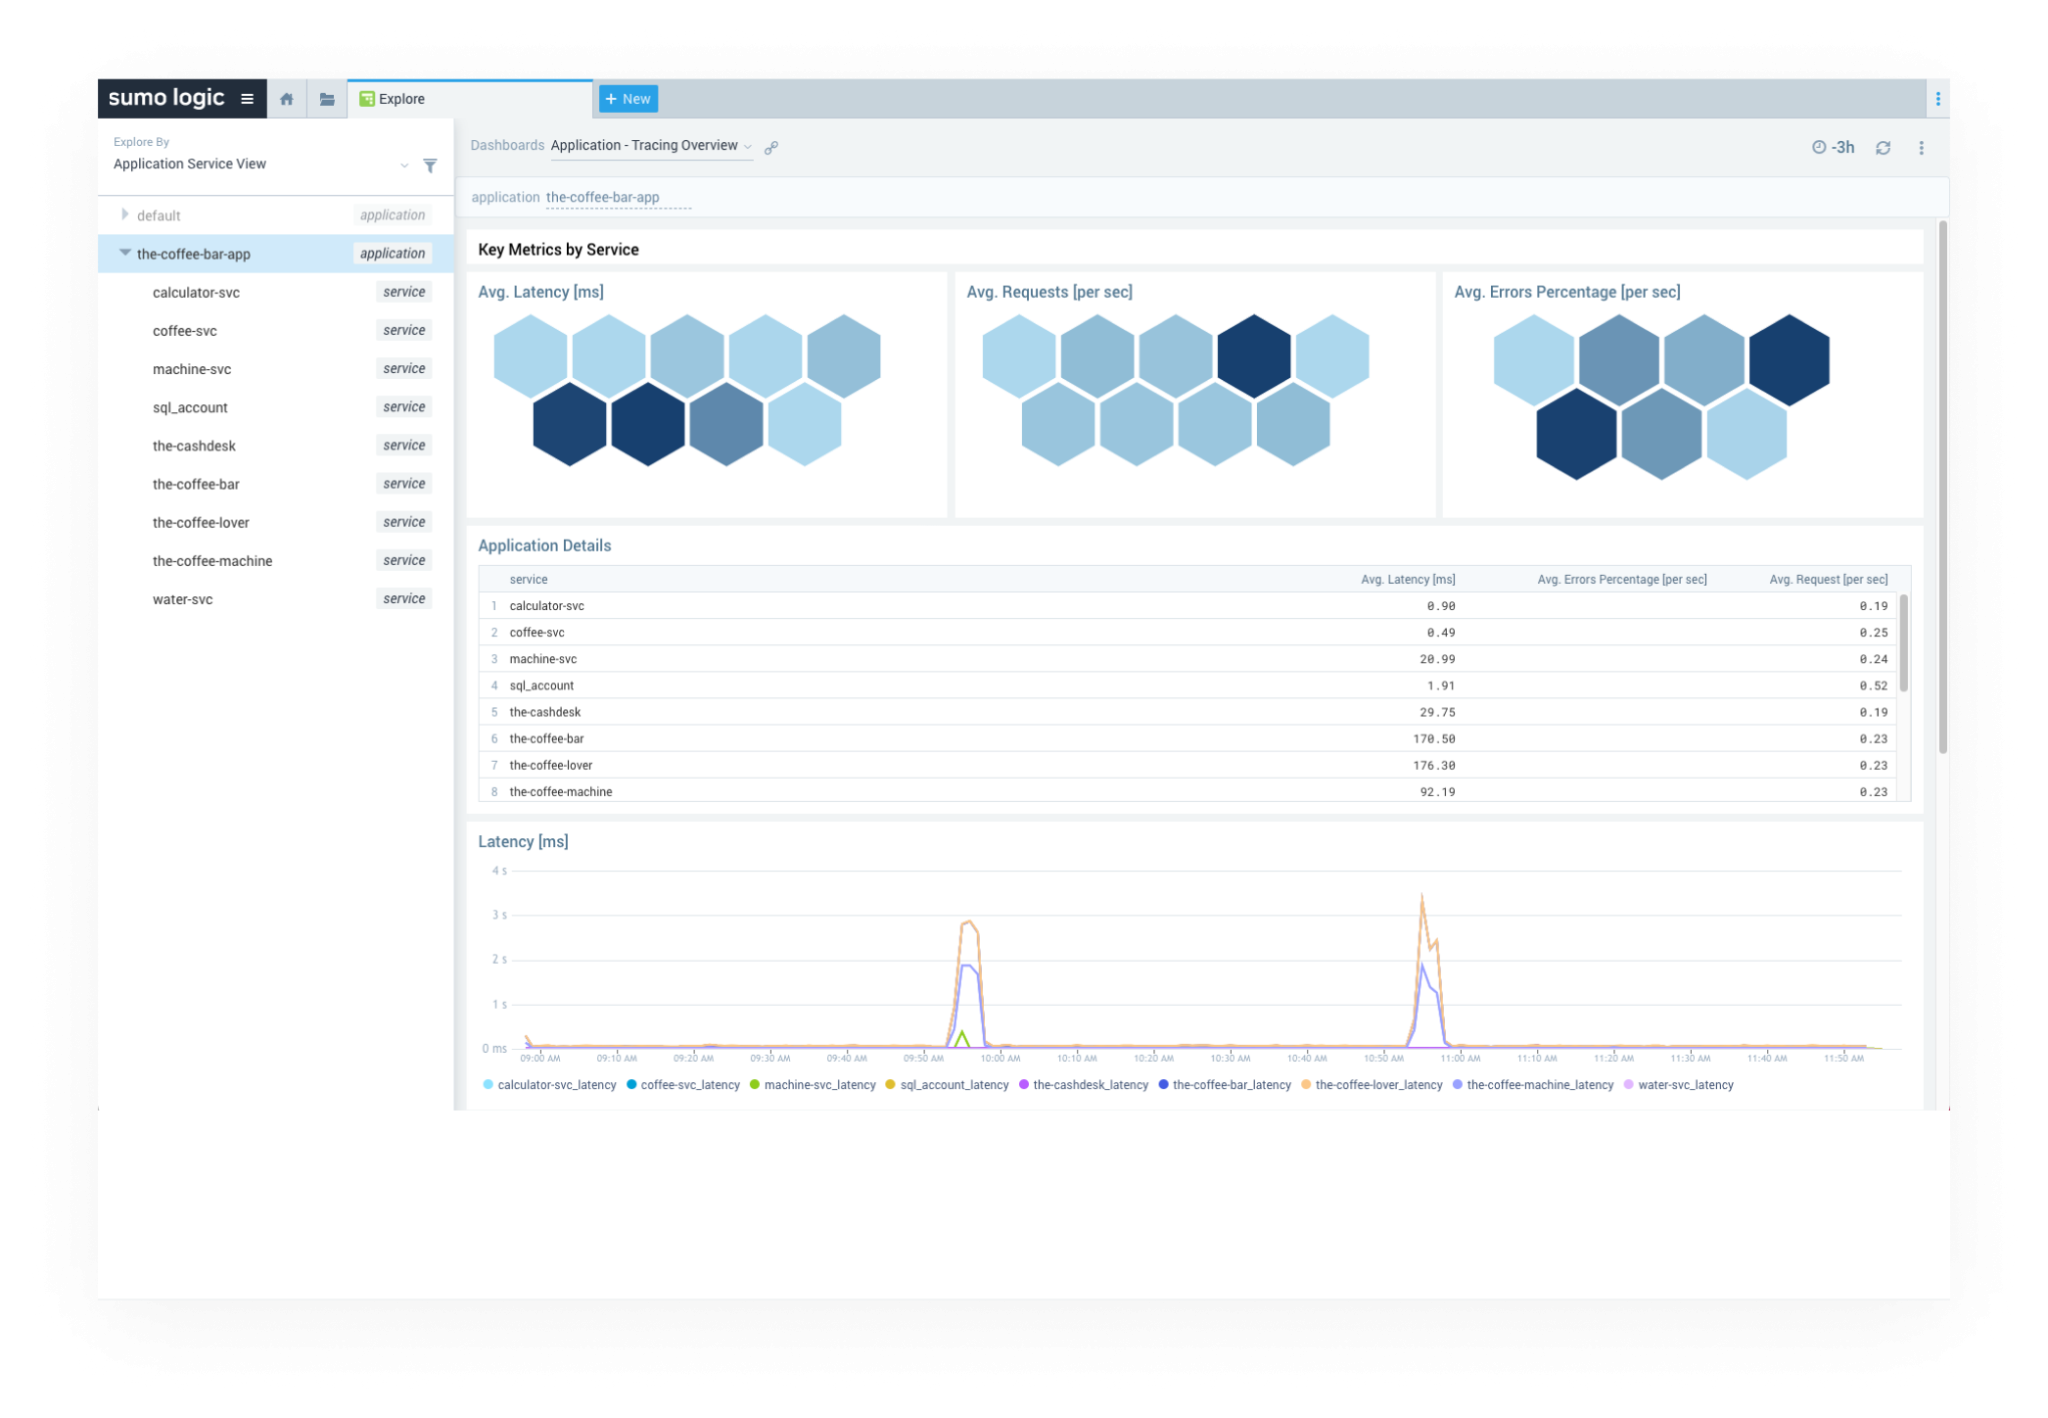Open the Library folder icon

pyautogui.click(x=327, y=99)
